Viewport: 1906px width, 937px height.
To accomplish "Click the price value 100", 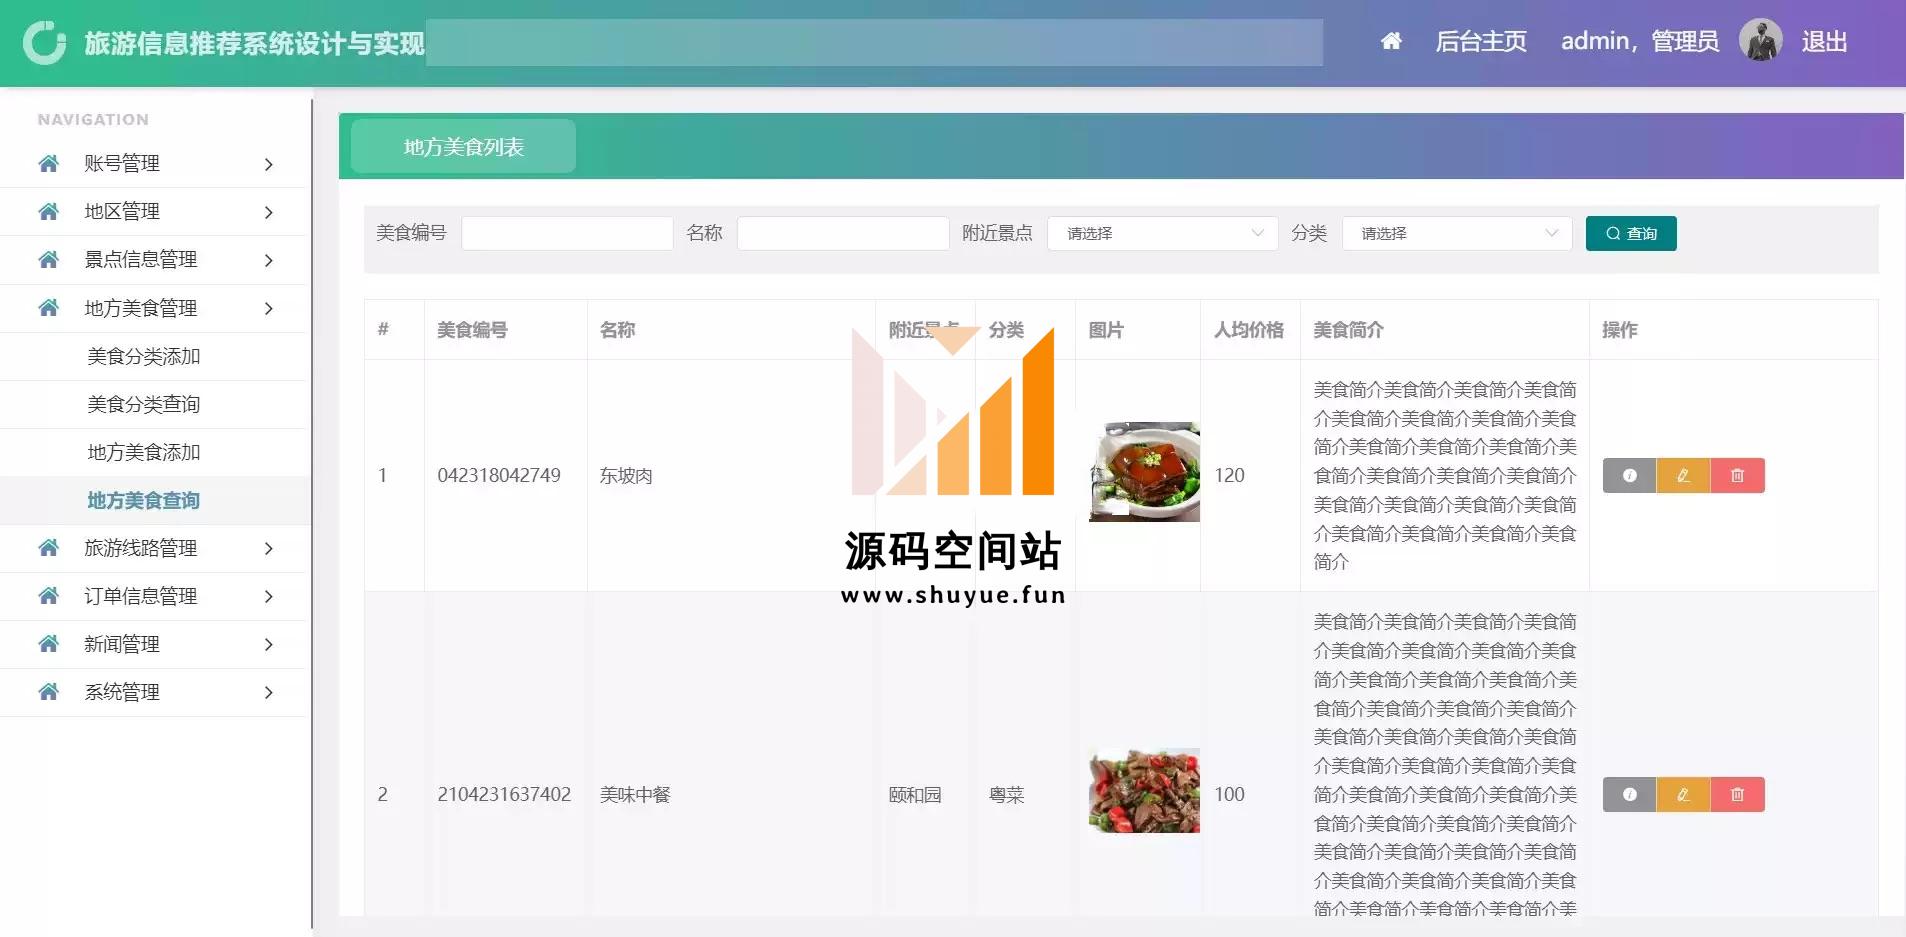I will click(1229, 795).
